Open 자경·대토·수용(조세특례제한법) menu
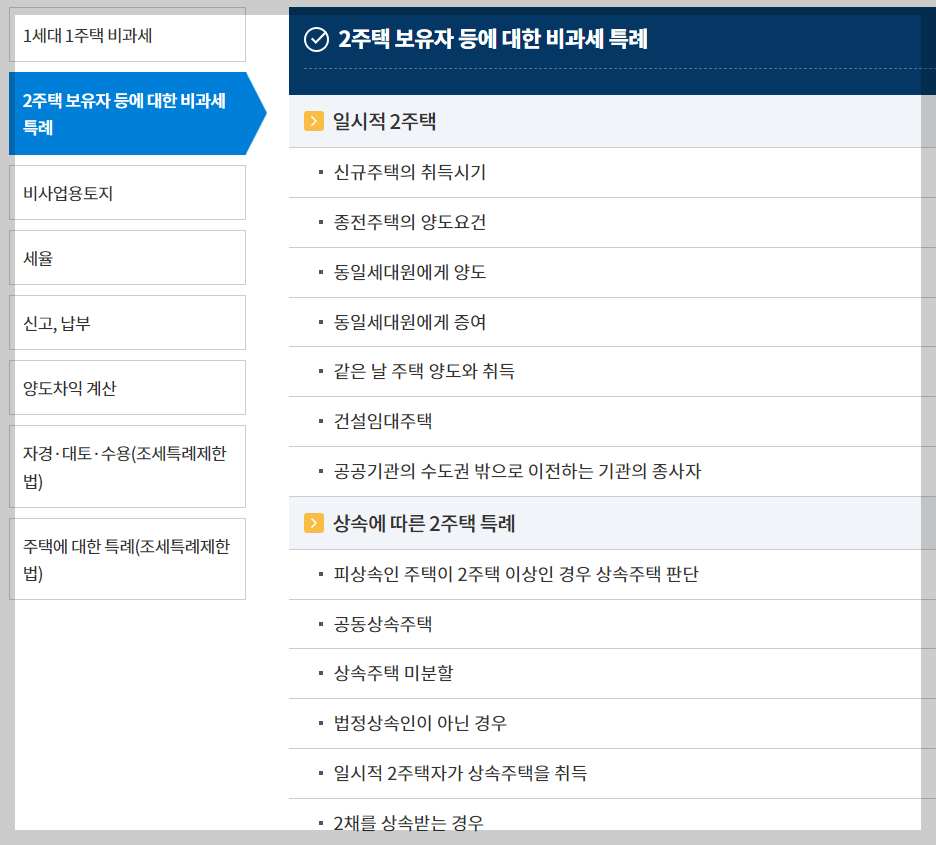 click(127, 467)
